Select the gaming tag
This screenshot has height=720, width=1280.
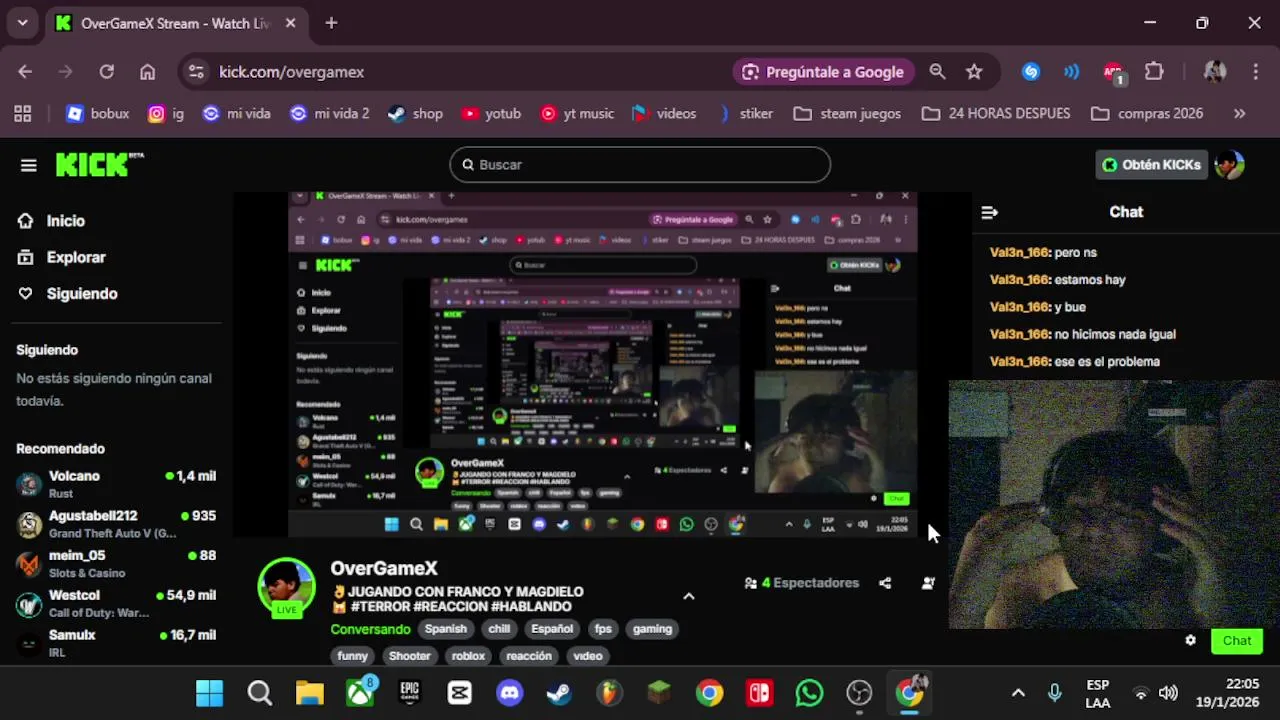click(x=652, y=629)
